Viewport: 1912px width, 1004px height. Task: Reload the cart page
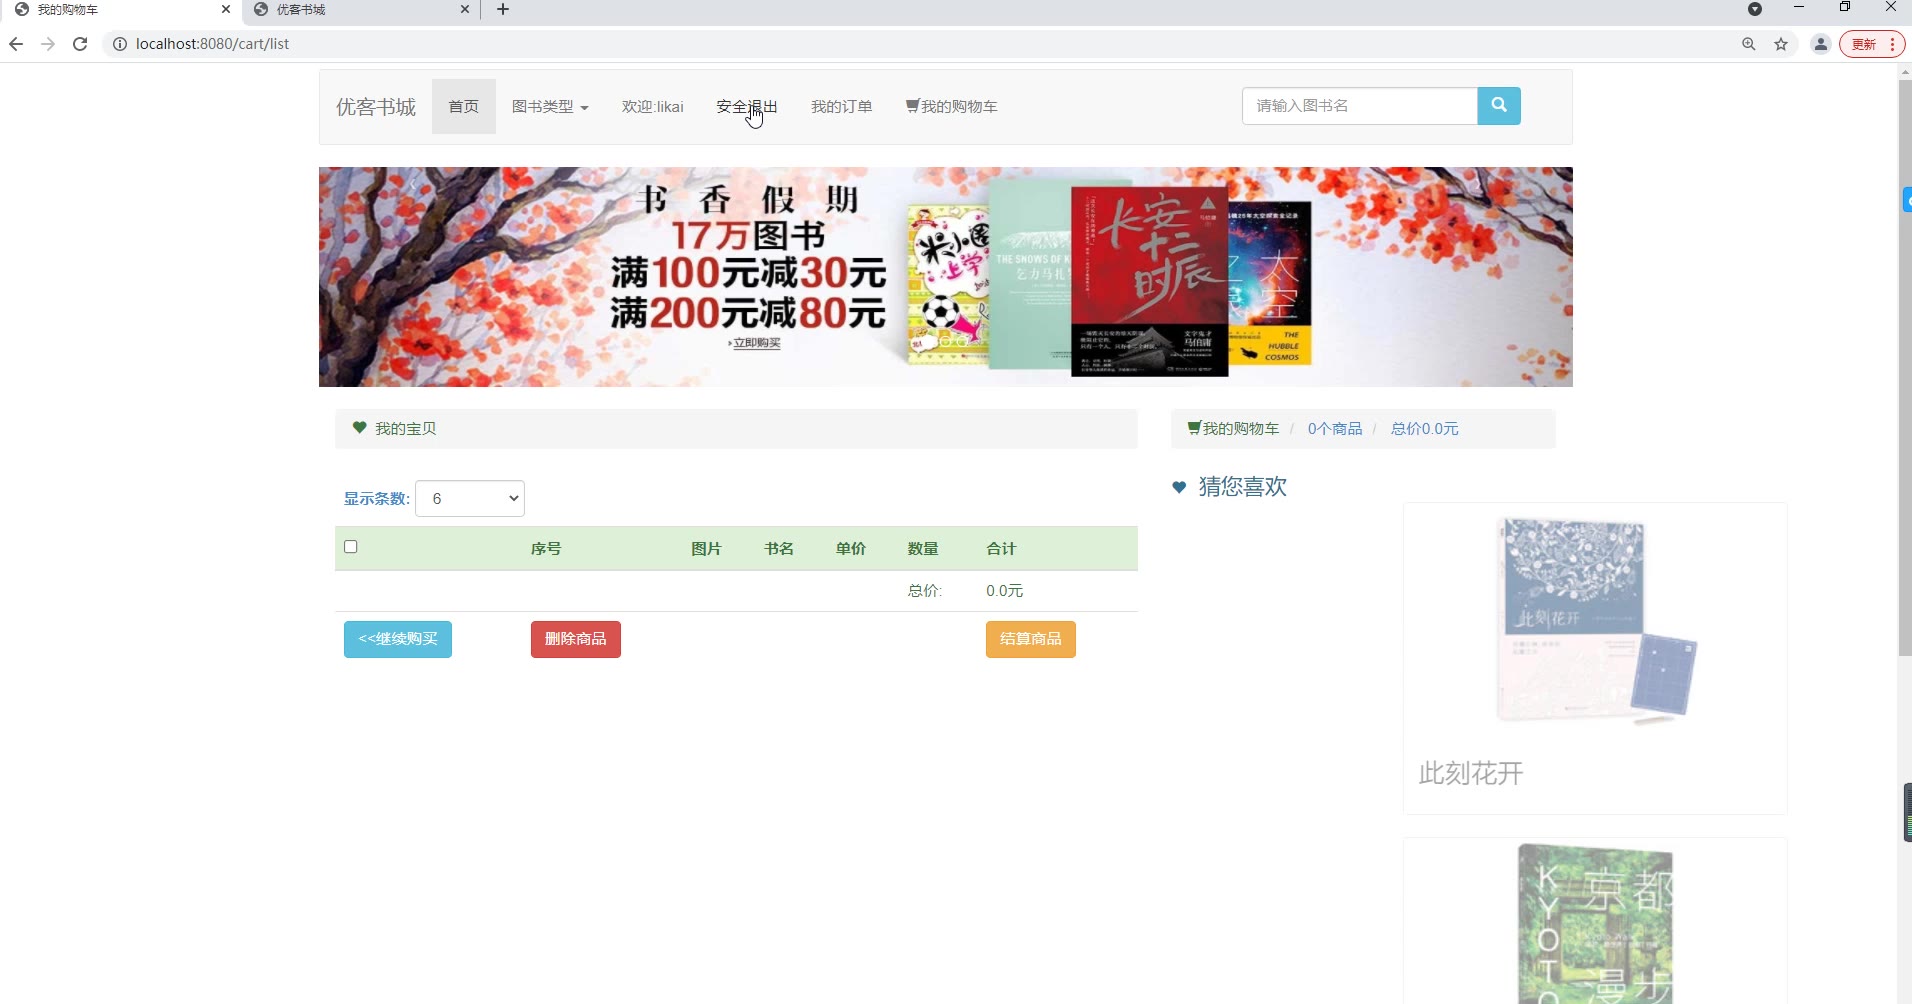point(80,44)
